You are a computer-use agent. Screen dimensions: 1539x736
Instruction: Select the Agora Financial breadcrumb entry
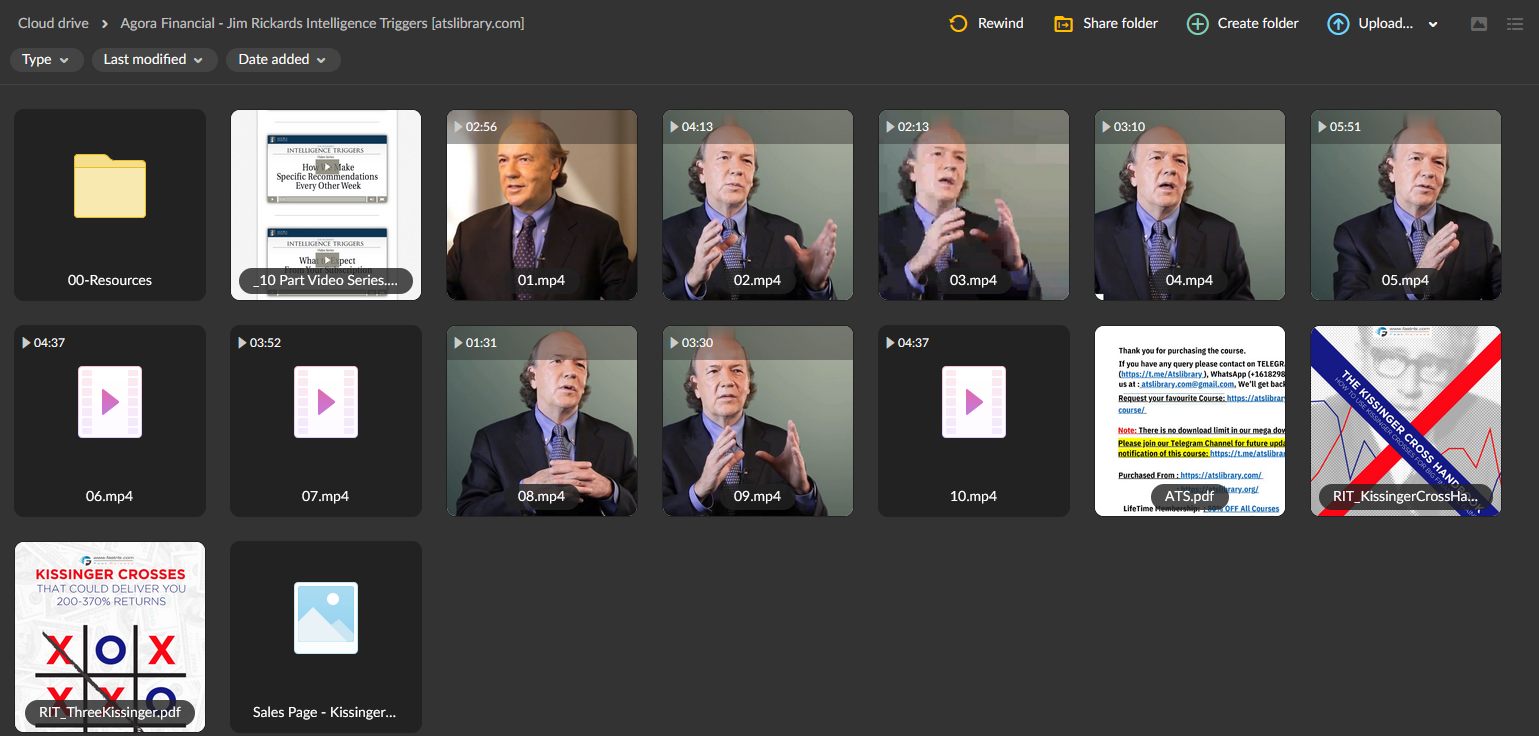click(x=321, y=22)
